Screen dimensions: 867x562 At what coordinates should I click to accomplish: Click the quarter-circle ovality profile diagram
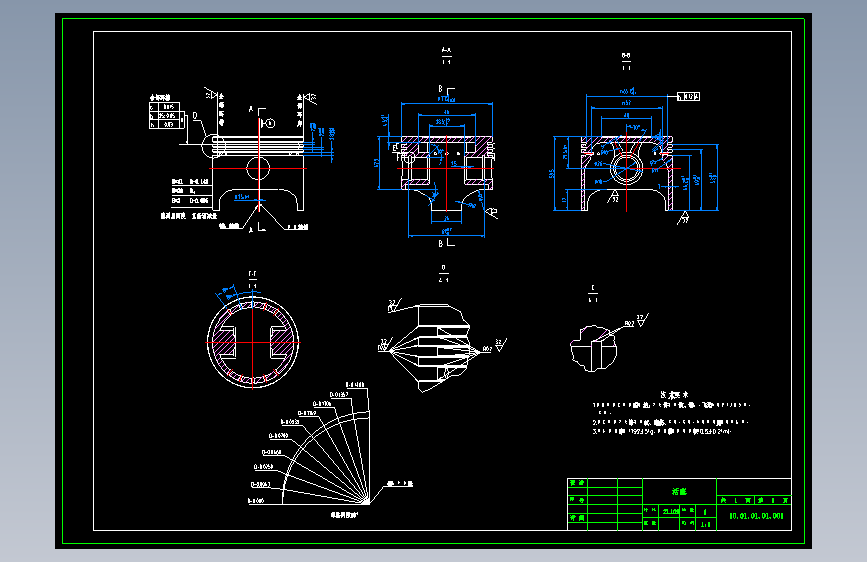click(326, 457)
